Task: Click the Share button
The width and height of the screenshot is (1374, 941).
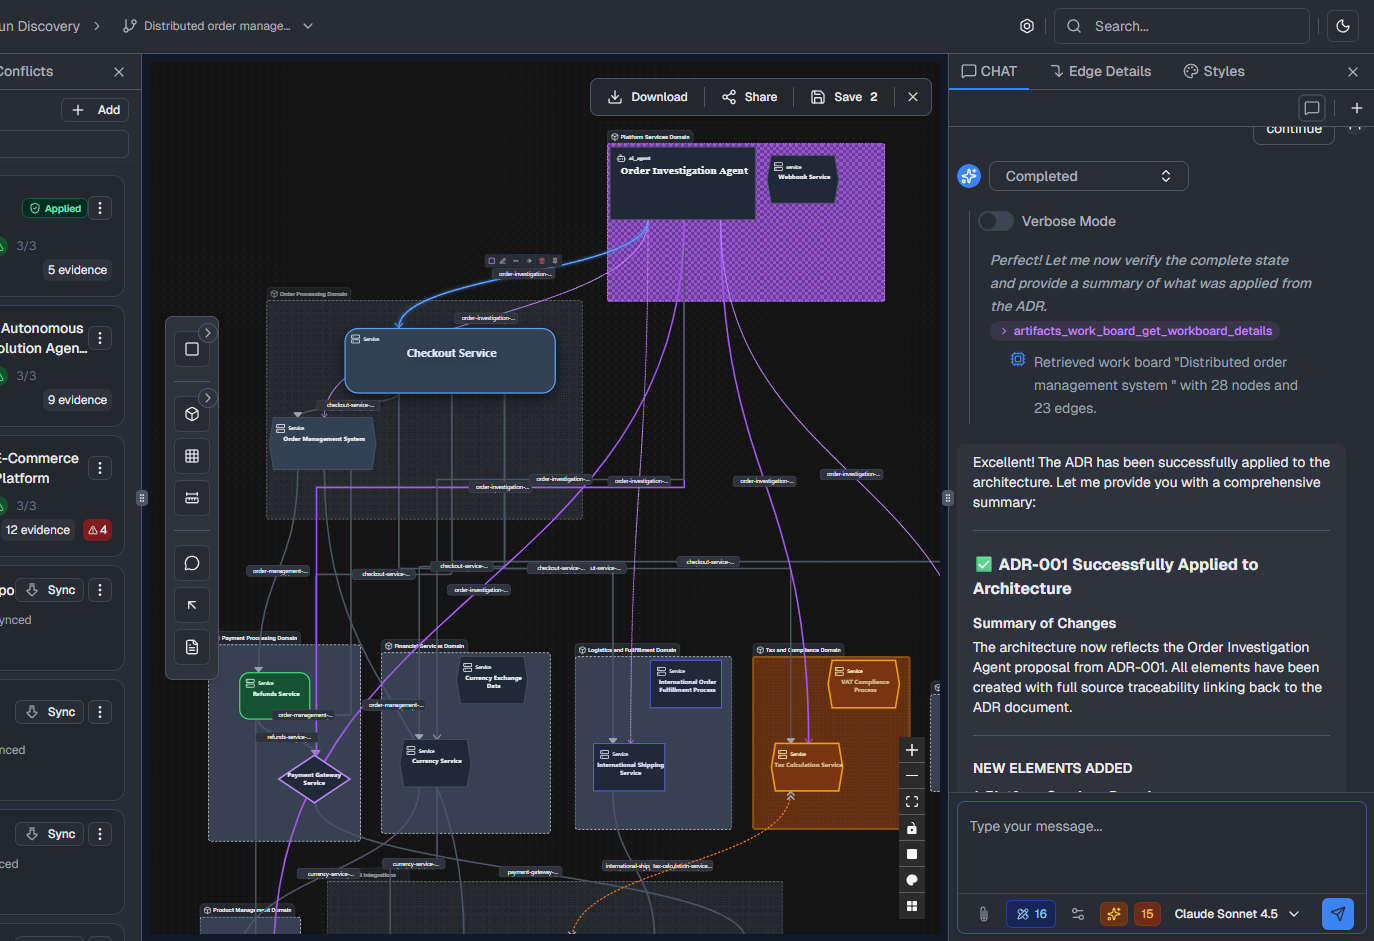Action: pos(749,97)
